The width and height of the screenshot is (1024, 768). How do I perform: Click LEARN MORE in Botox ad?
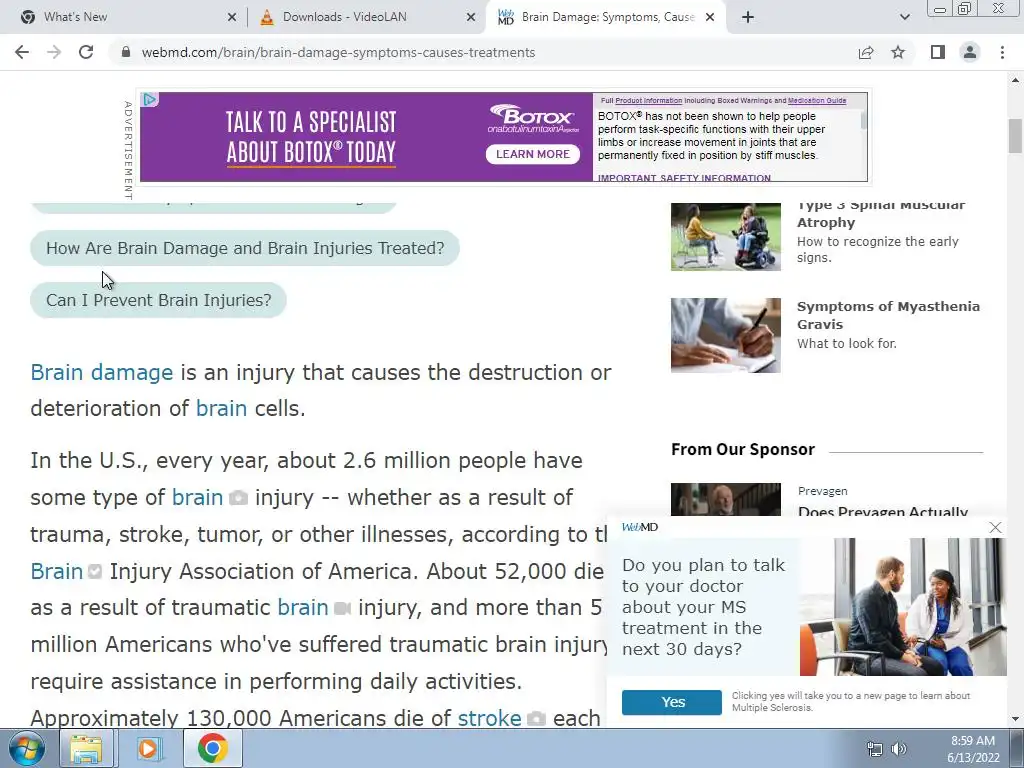[x=533, y=154]
